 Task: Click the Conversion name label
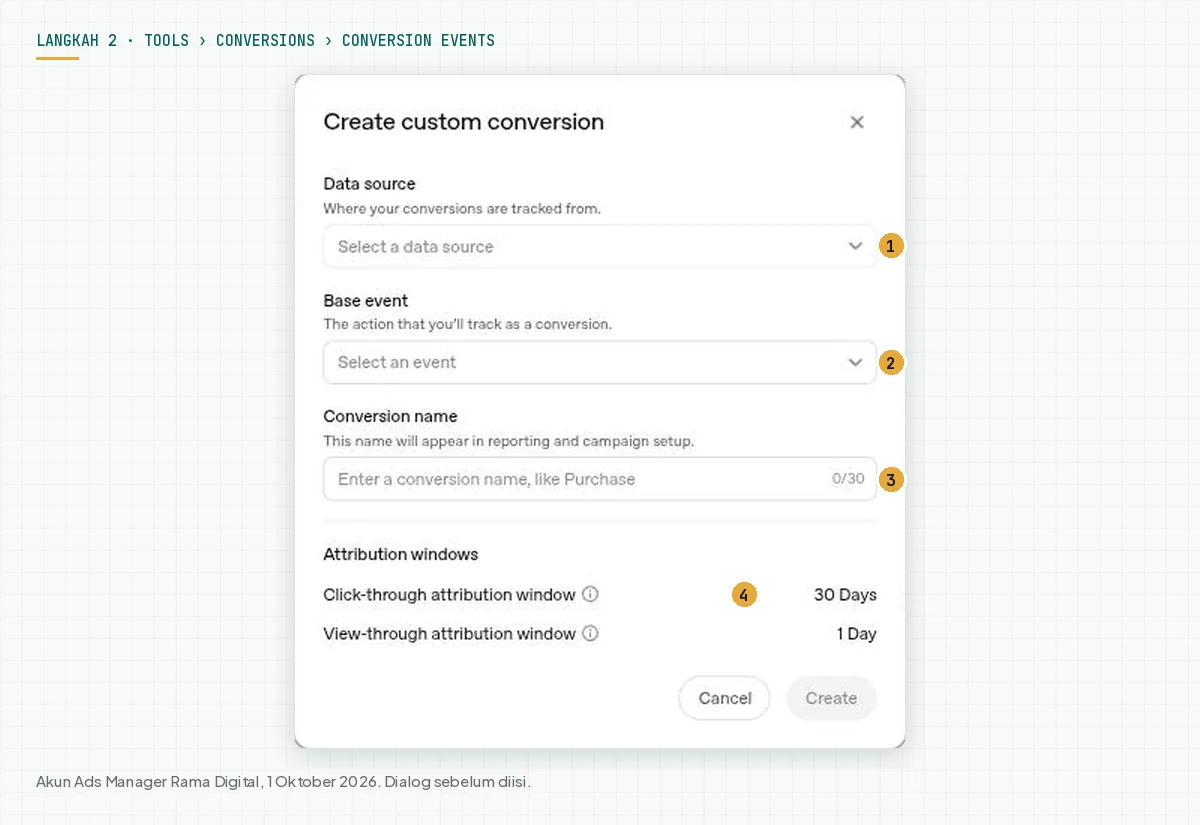[390, 416]
